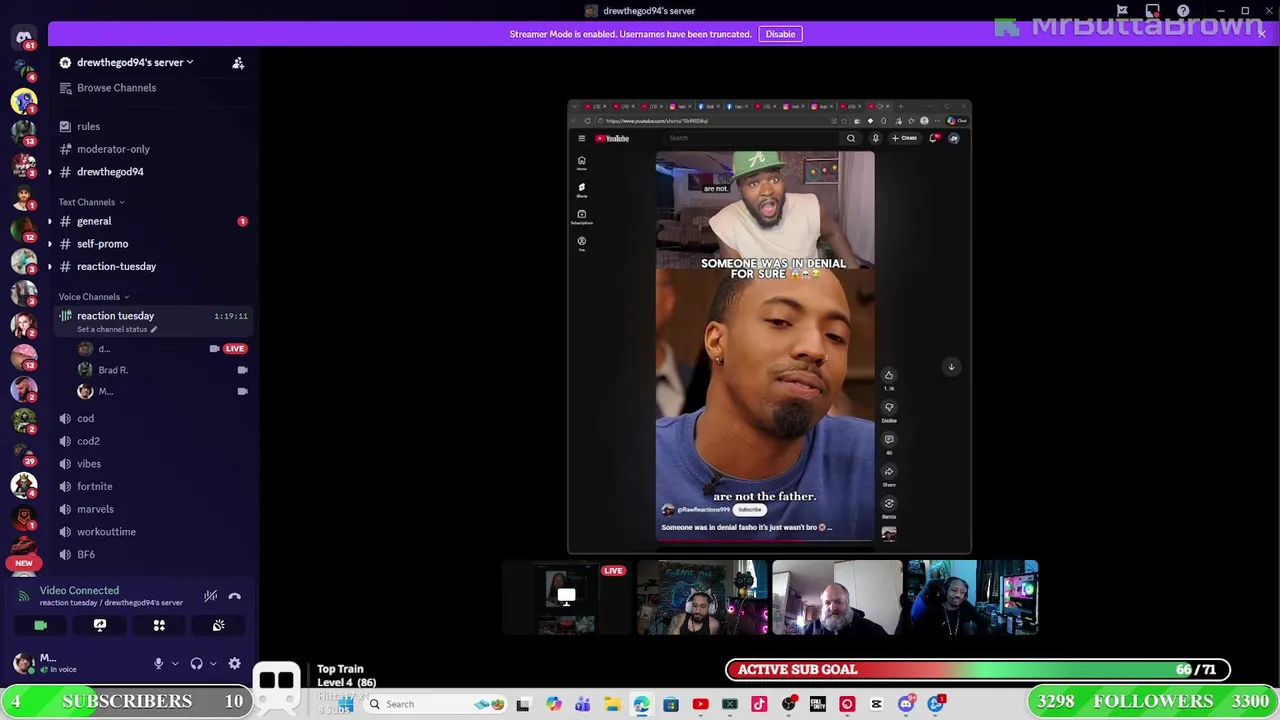1280x720 pixels.
Task: Click the stream's scroll down arrow
Action: coord(951,367)
